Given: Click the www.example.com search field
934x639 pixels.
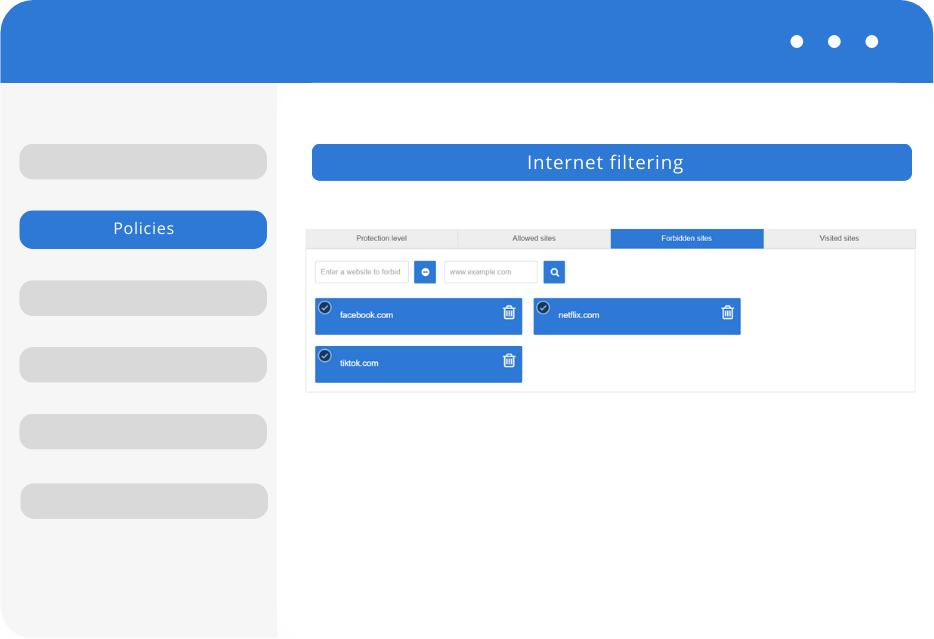Looking at the screenshot, I should coord(490,272).
